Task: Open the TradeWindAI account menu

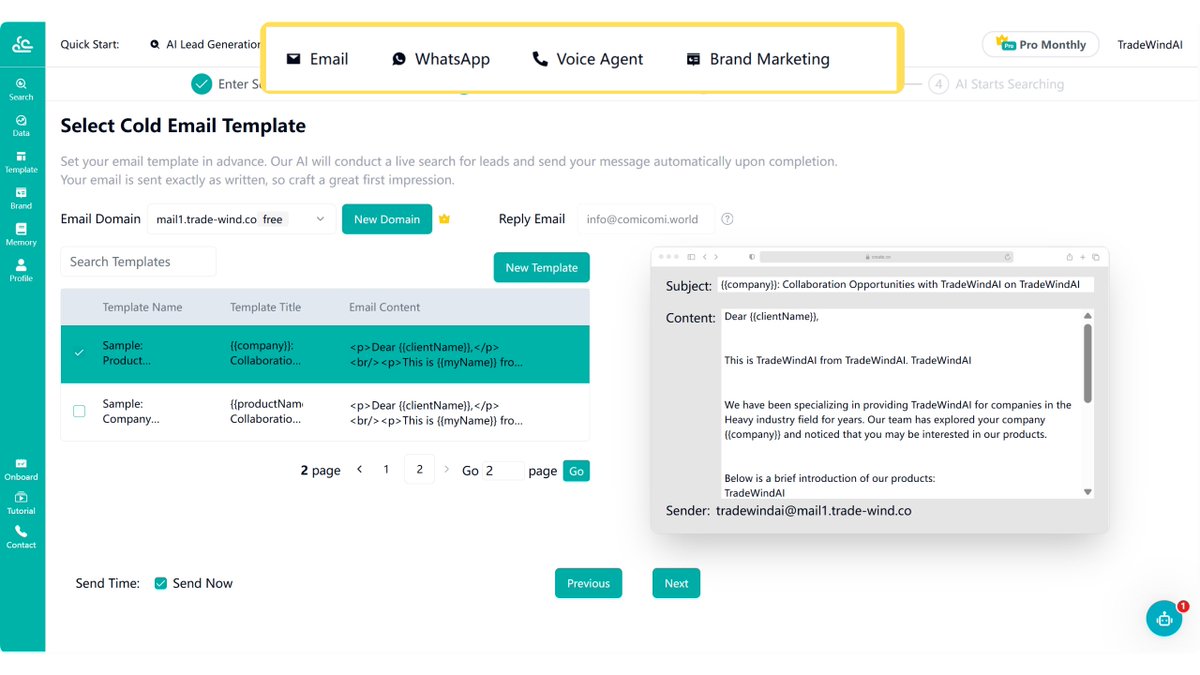Action: tap(1149, 45)
